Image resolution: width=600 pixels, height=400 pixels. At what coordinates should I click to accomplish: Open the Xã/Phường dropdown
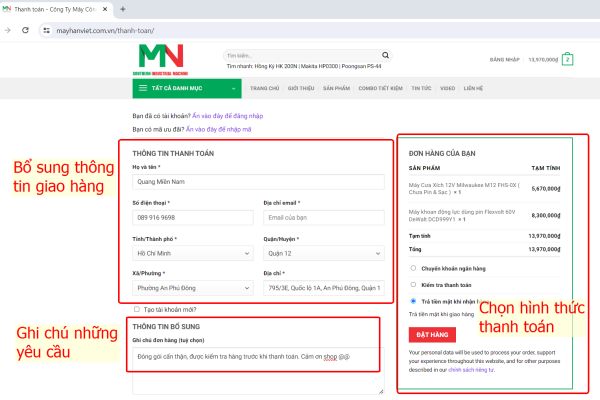[190, 287]
